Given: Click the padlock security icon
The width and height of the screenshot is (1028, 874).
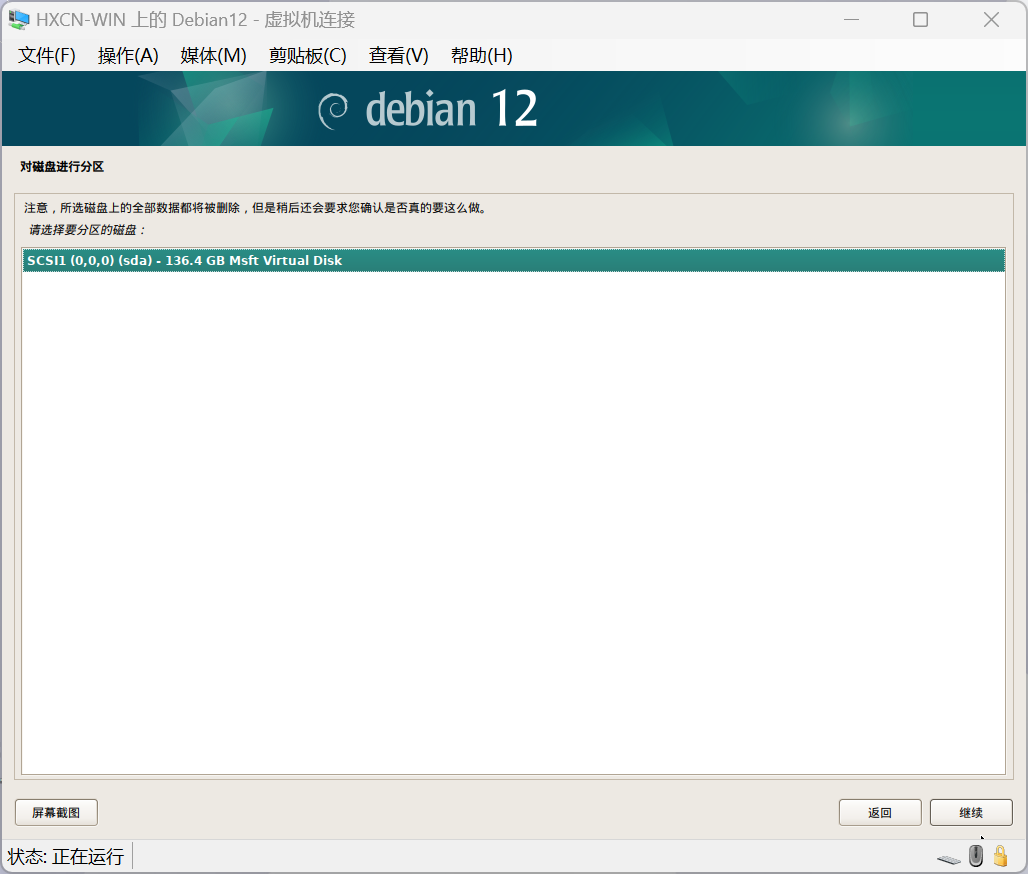Looking at the screenshot, I should point(1000,856).
